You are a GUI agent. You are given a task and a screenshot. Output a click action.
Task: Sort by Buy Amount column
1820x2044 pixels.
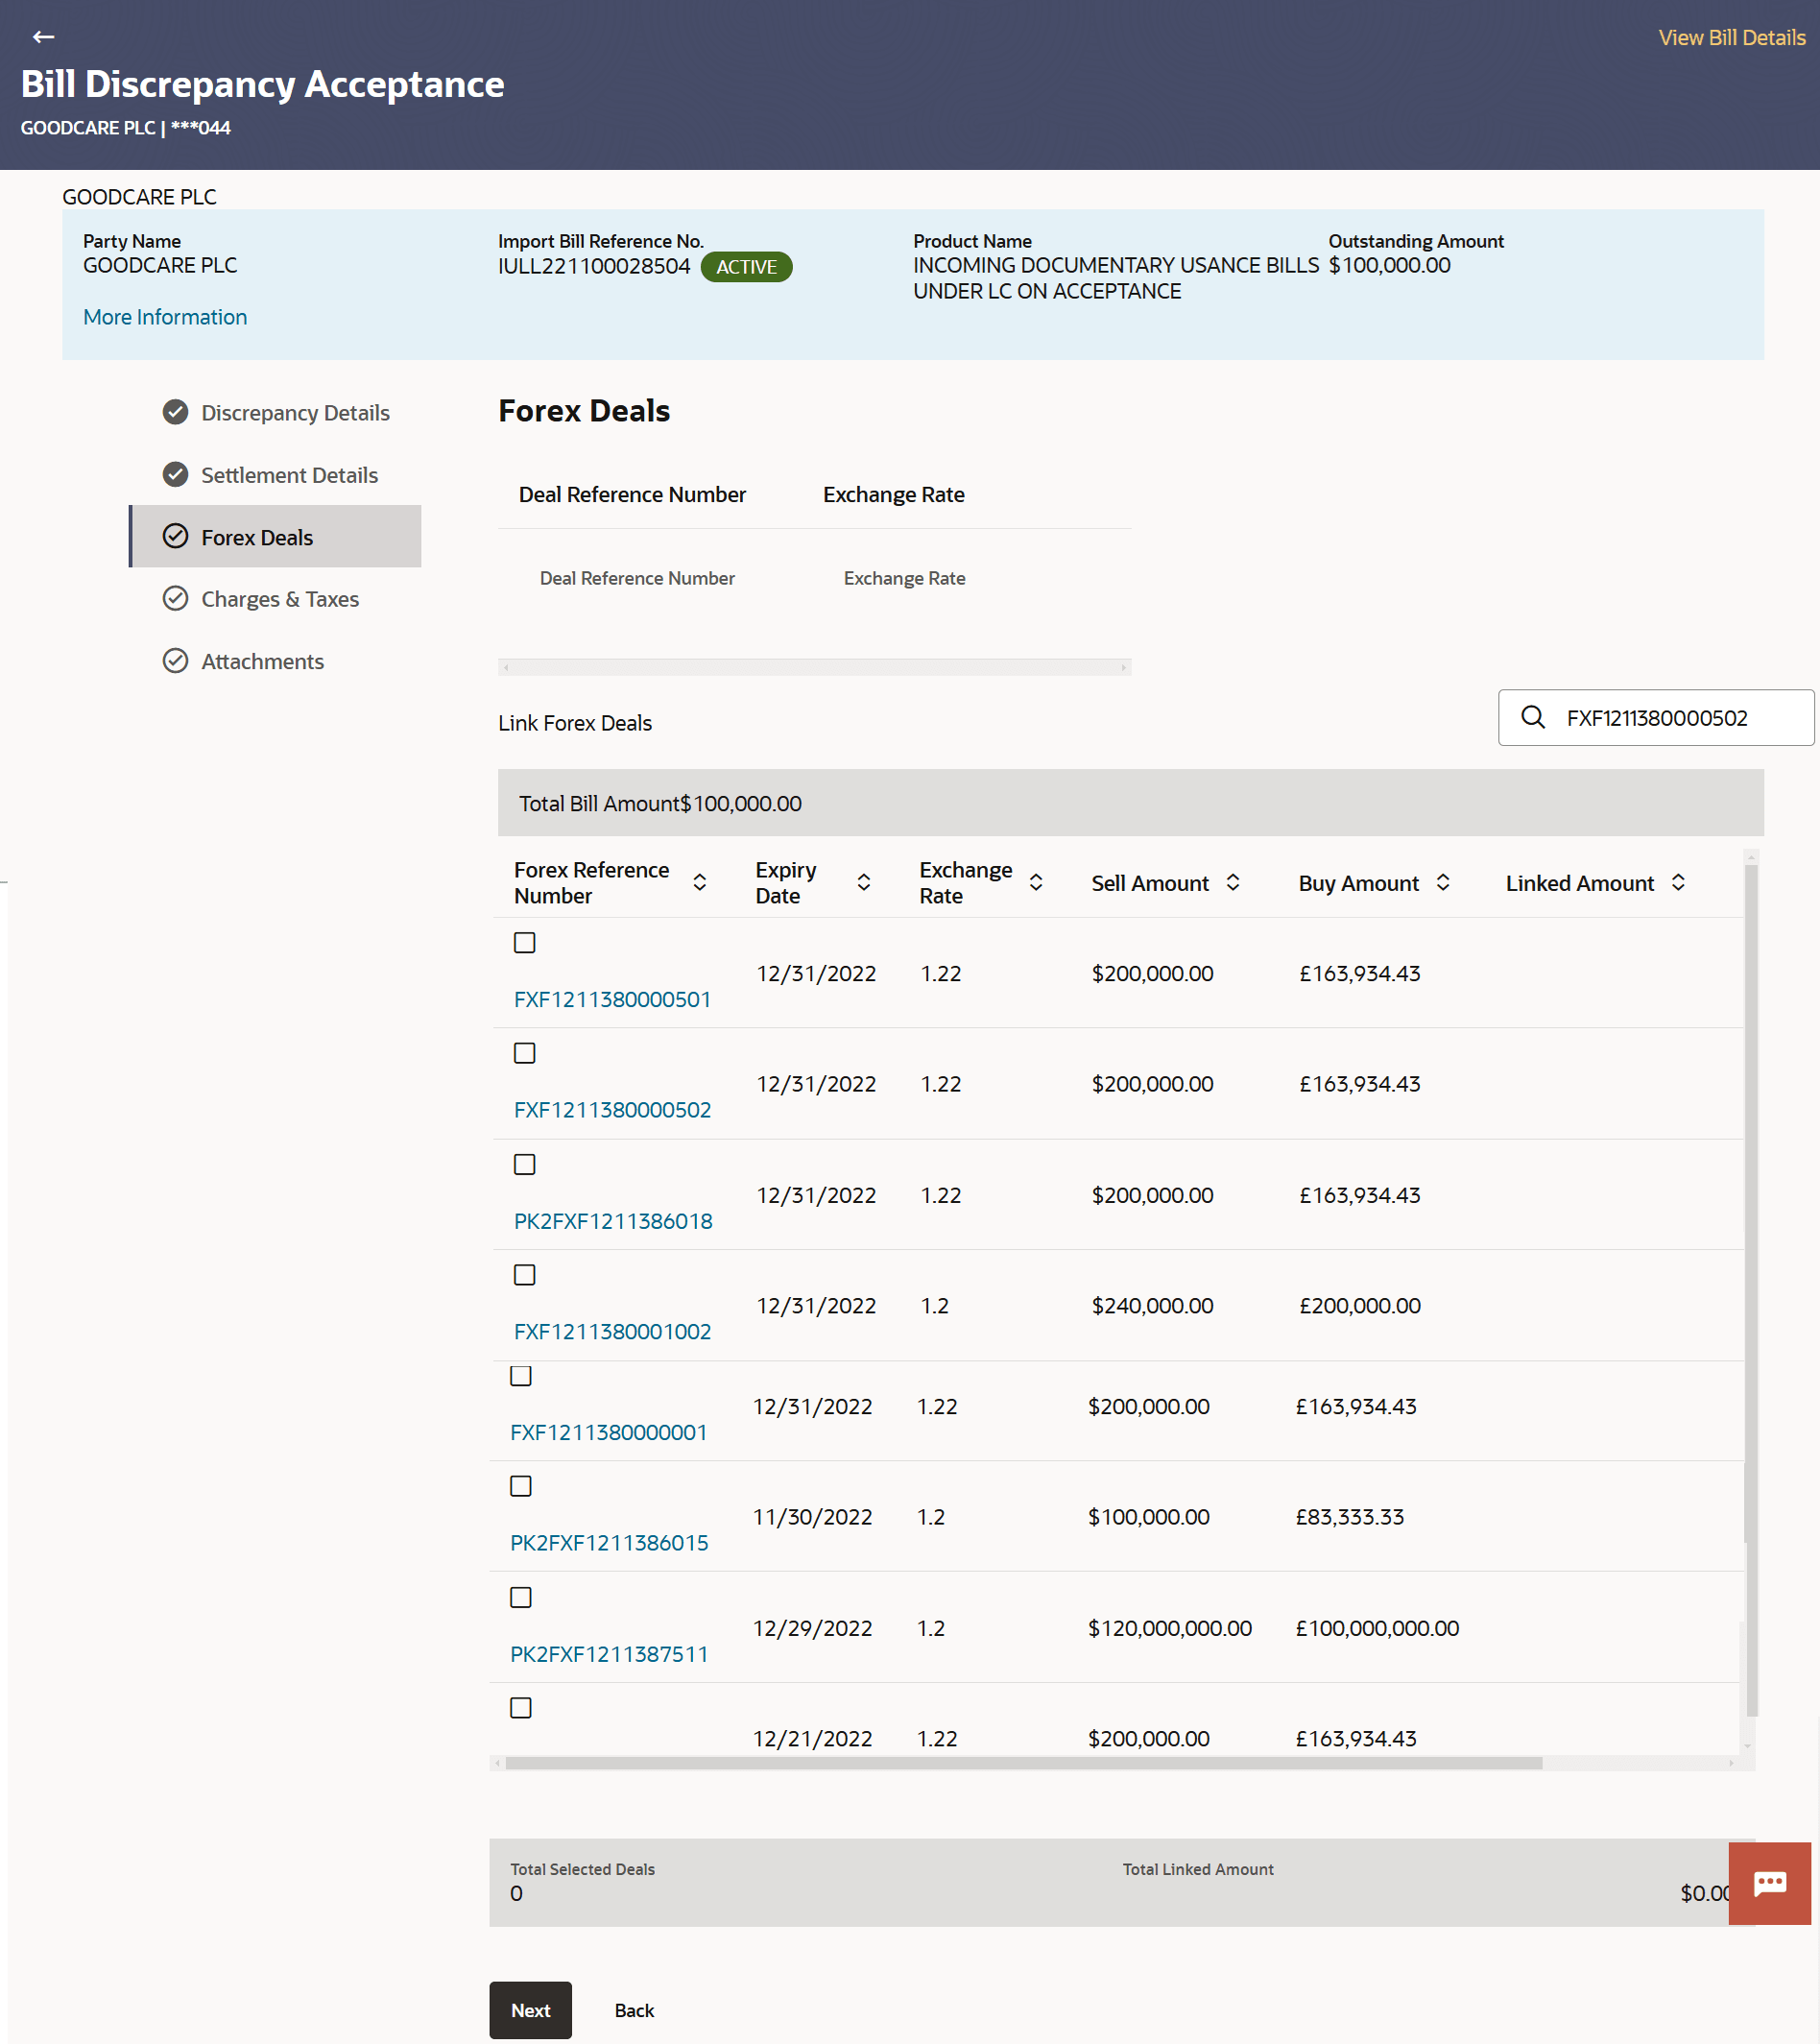point(1443,882)
